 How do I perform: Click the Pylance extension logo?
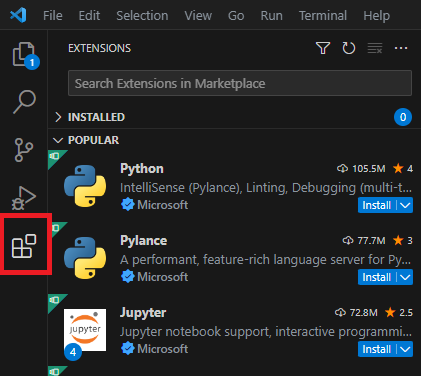[85, 258]
